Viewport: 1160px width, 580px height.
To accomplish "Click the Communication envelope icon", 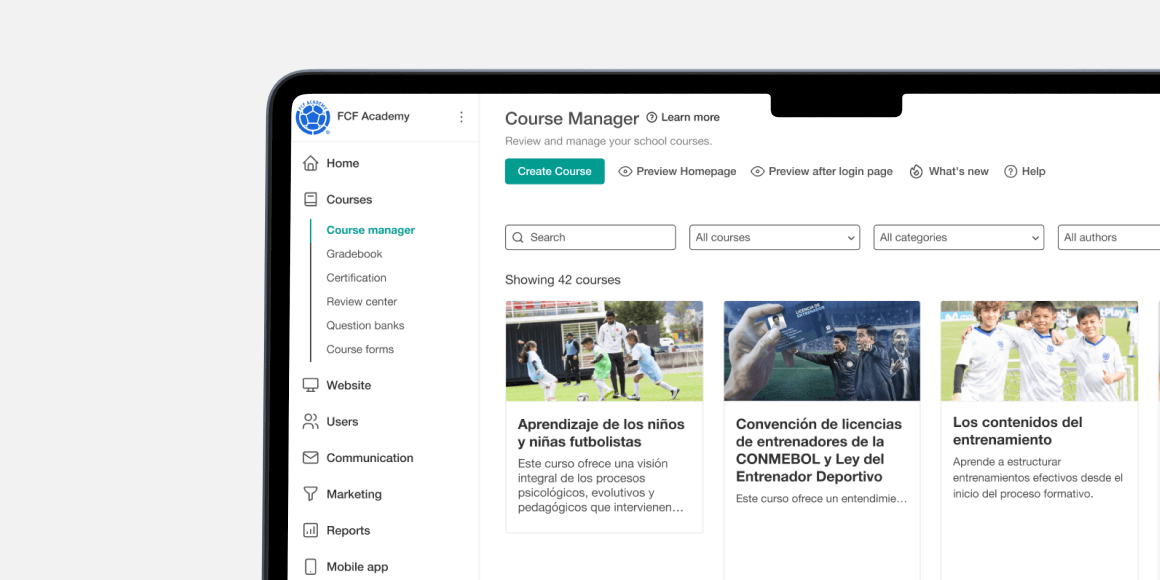I will coord(311,458).
